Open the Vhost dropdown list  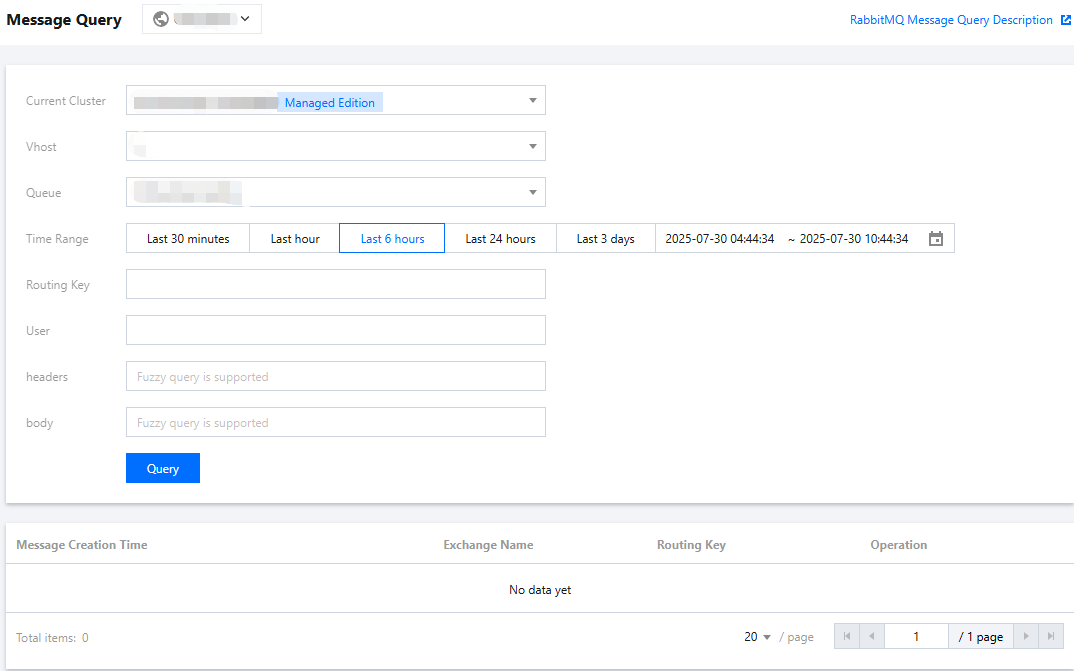533,147
